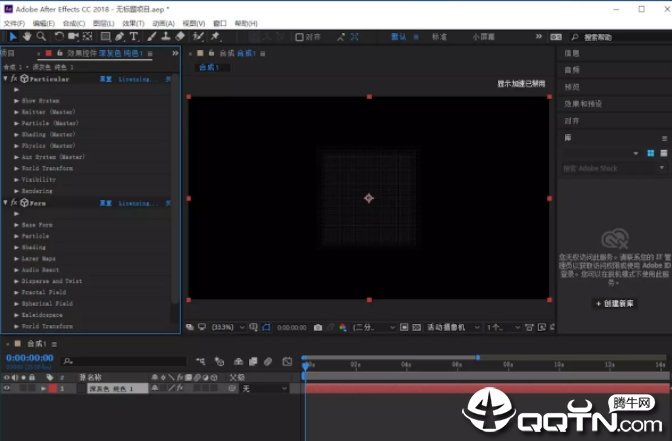Select the Rotation tool

[59, 37]
